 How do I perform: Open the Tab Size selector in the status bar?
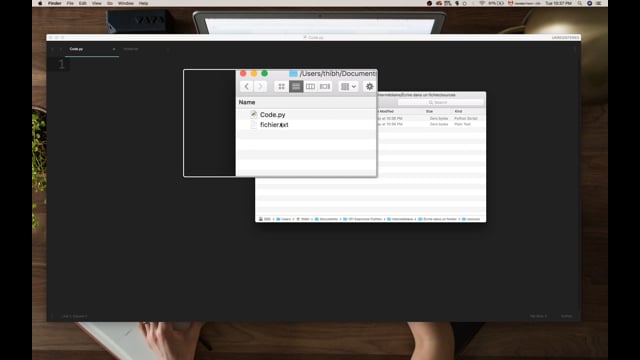(x=538, y=316)
